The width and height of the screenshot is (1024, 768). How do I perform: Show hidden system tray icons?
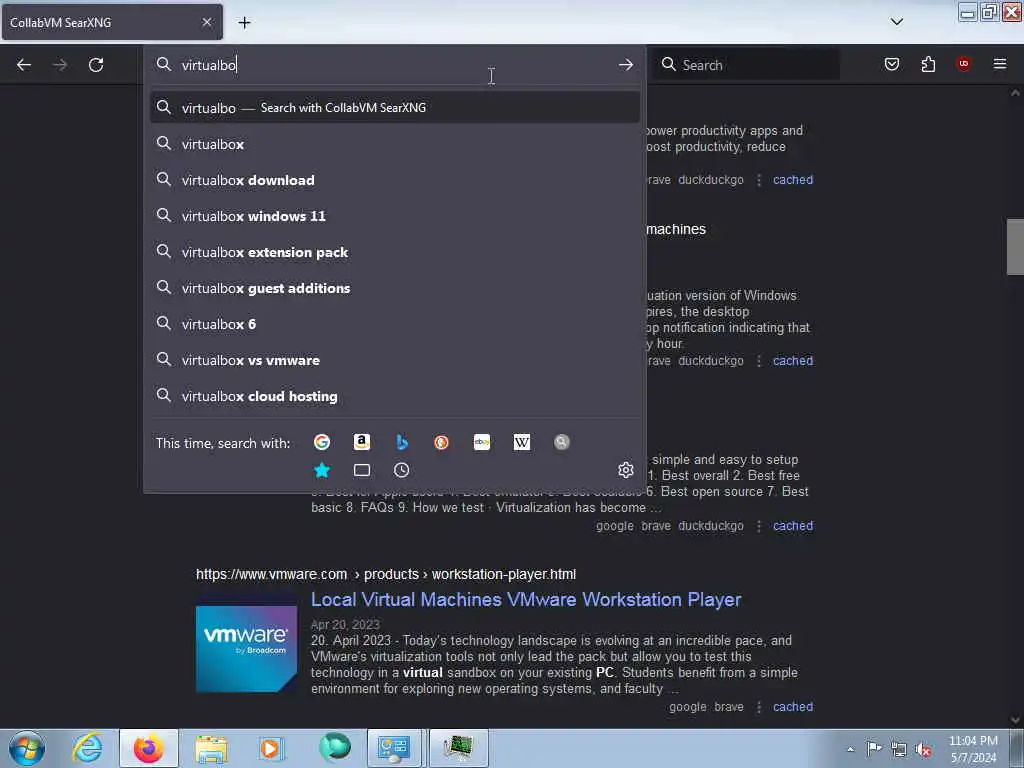tap(850, 750)
